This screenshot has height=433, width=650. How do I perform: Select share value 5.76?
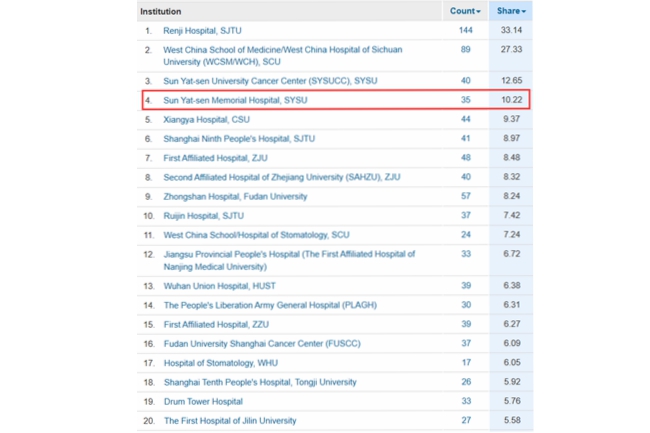click(x=512, y=401)
